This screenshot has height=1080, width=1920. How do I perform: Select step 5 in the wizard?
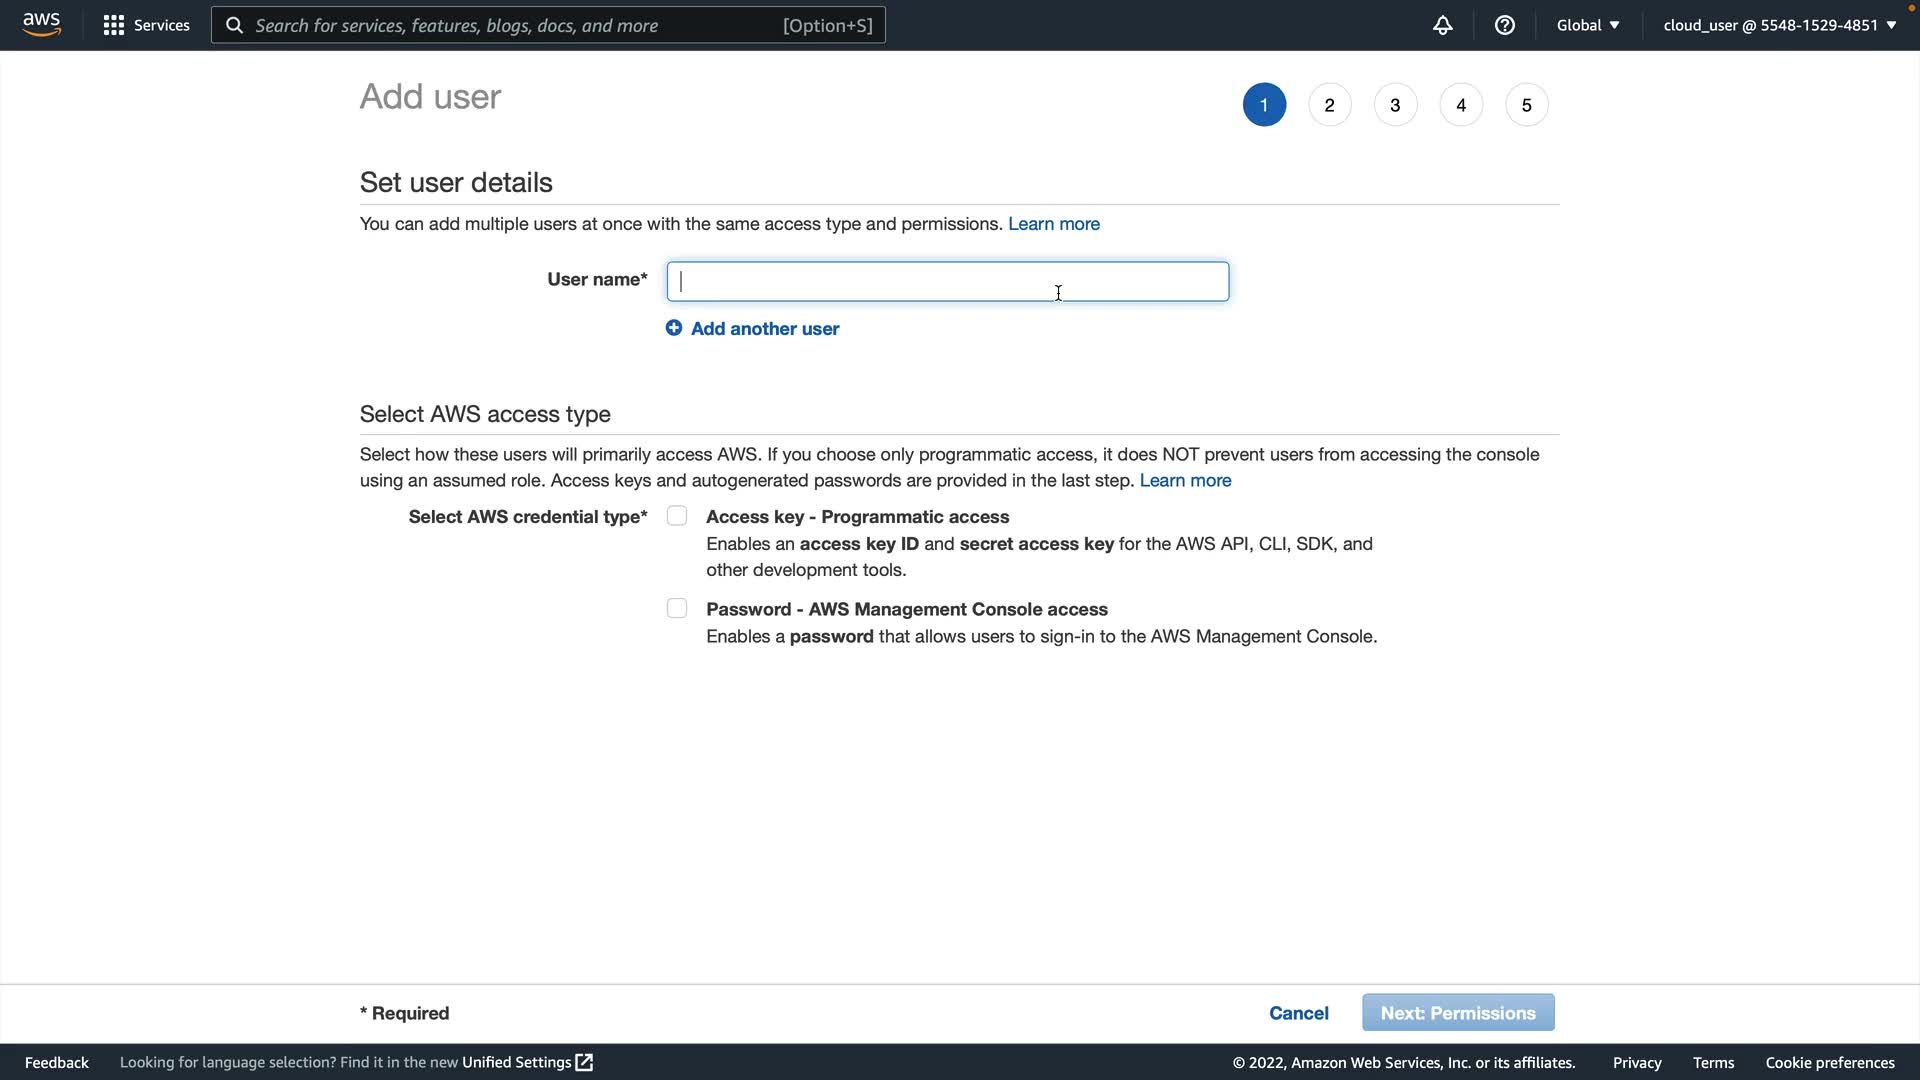pos(1526,105)
